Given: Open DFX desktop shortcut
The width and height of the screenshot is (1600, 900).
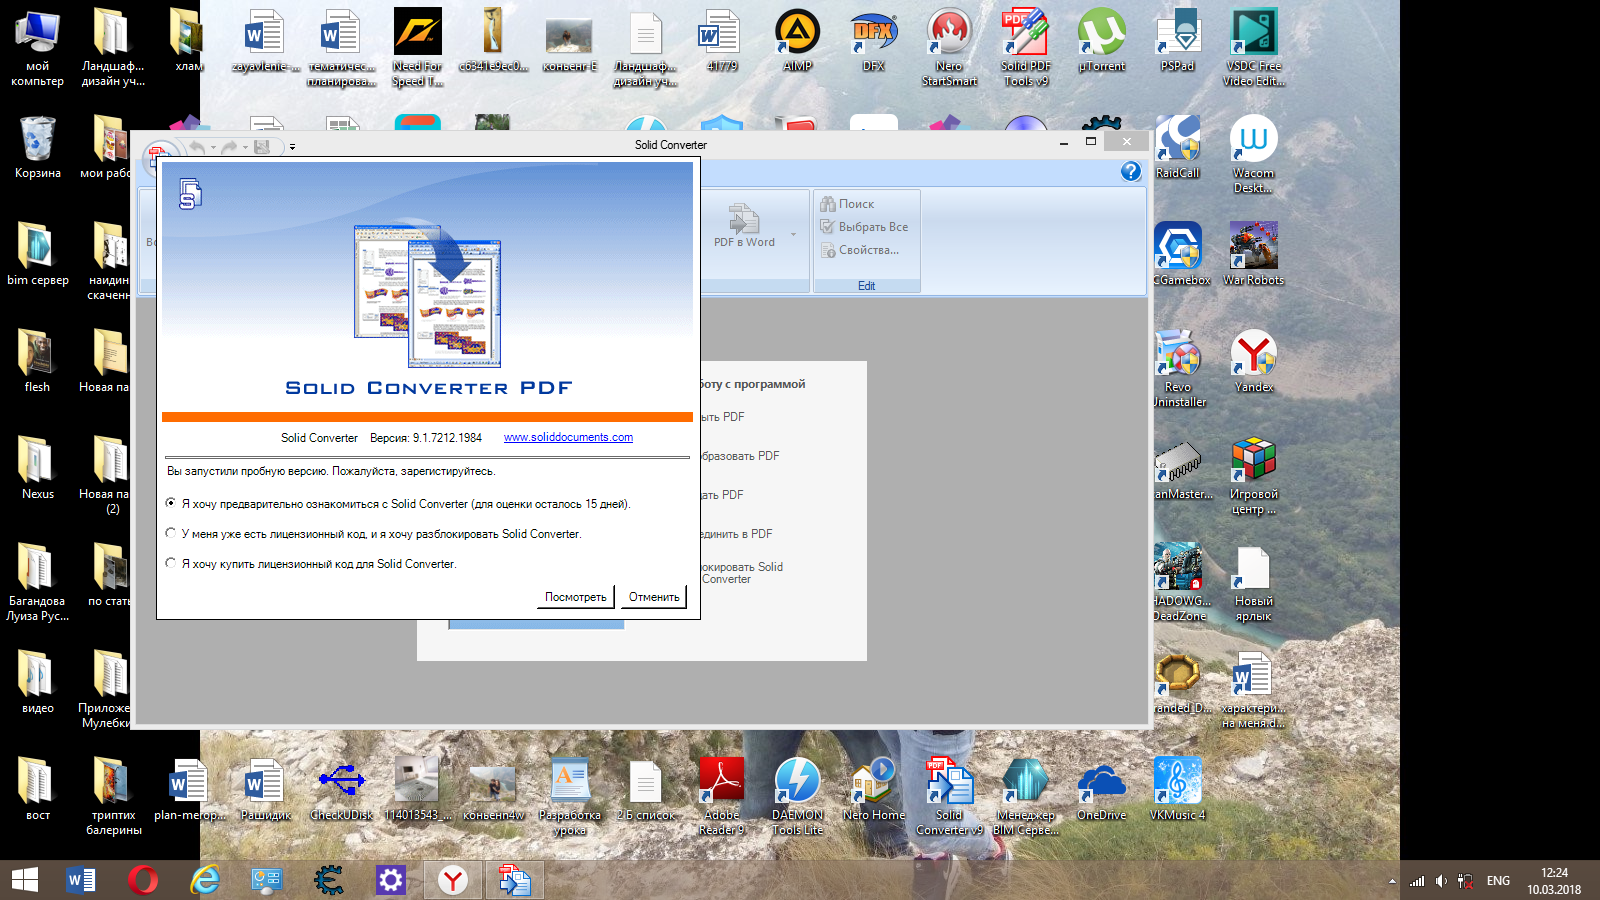Looking at the screenshot, I should (x=873, y=41).
